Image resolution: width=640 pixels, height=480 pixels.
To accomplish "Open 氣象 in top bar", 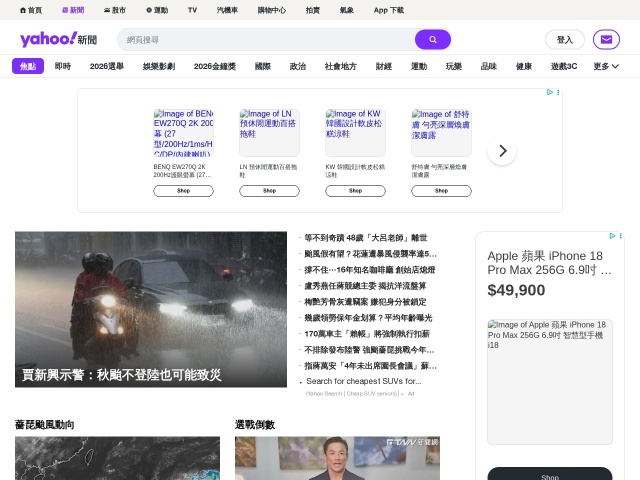I will [x=347, y=10].
